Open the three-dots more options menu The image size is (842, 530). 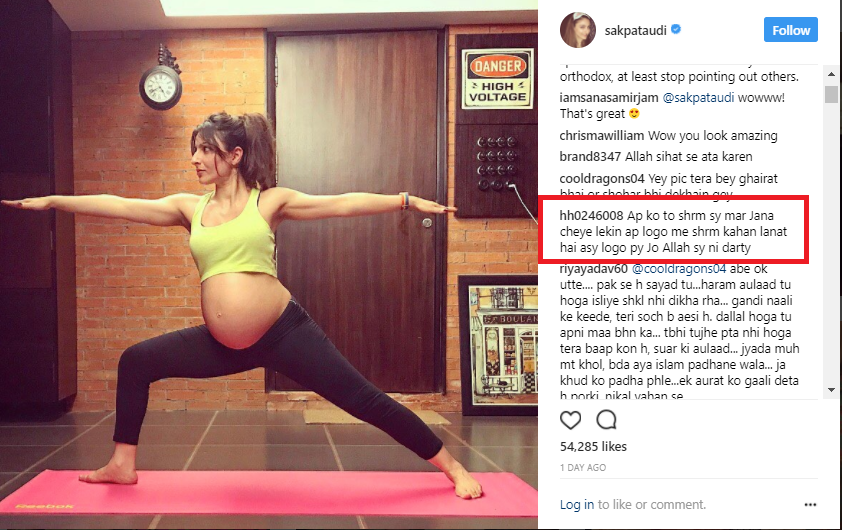click(810, 505)
